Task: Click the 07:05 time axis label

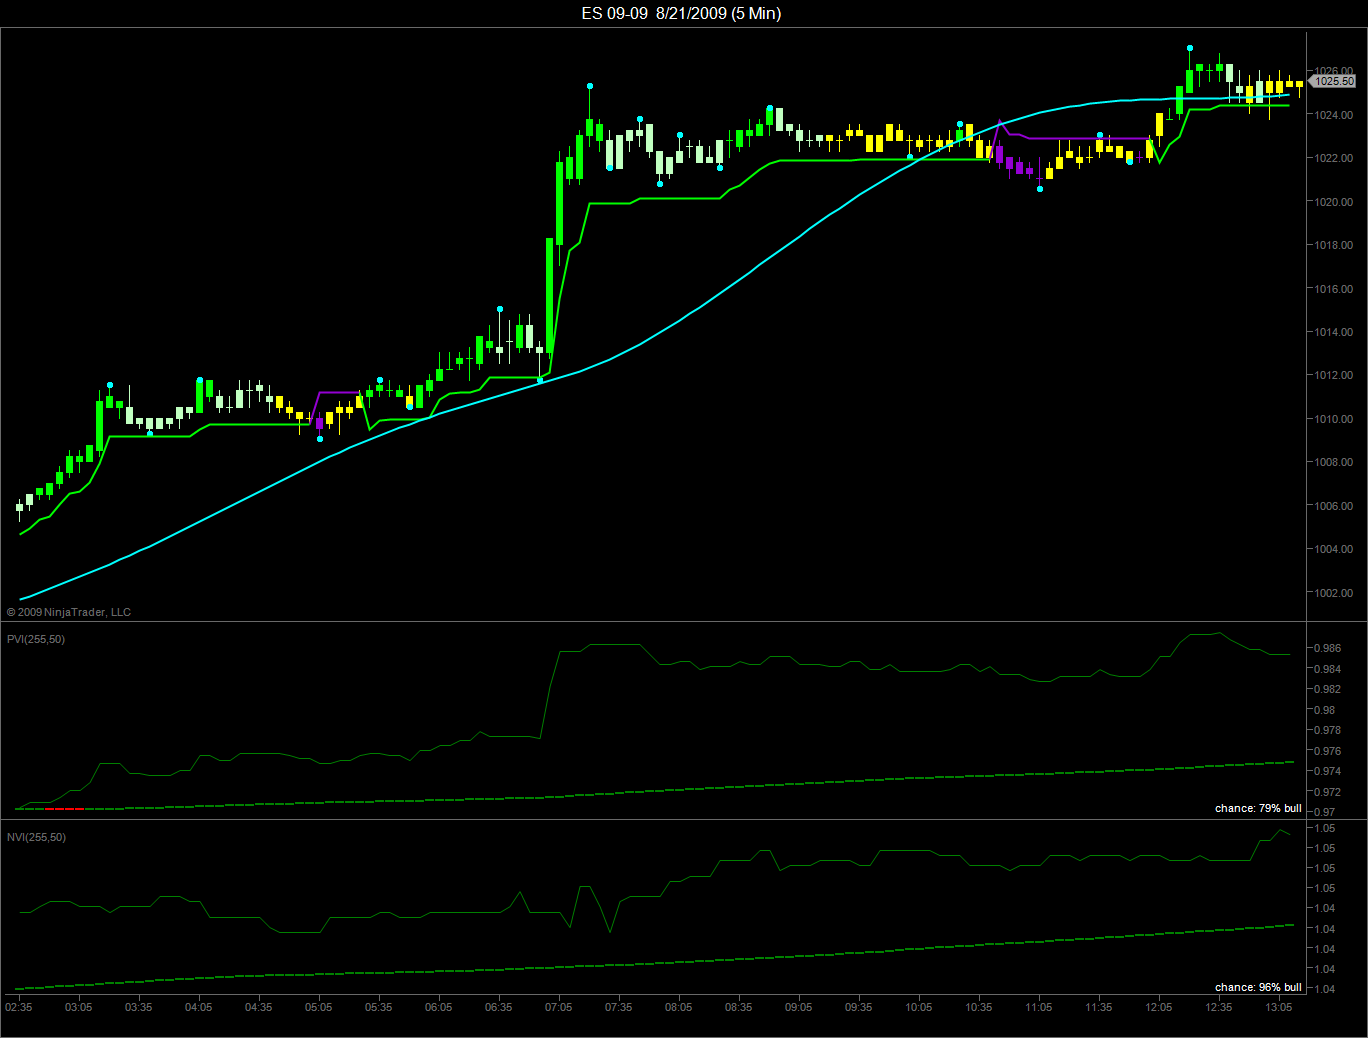Action: [x=559, y=1007]
